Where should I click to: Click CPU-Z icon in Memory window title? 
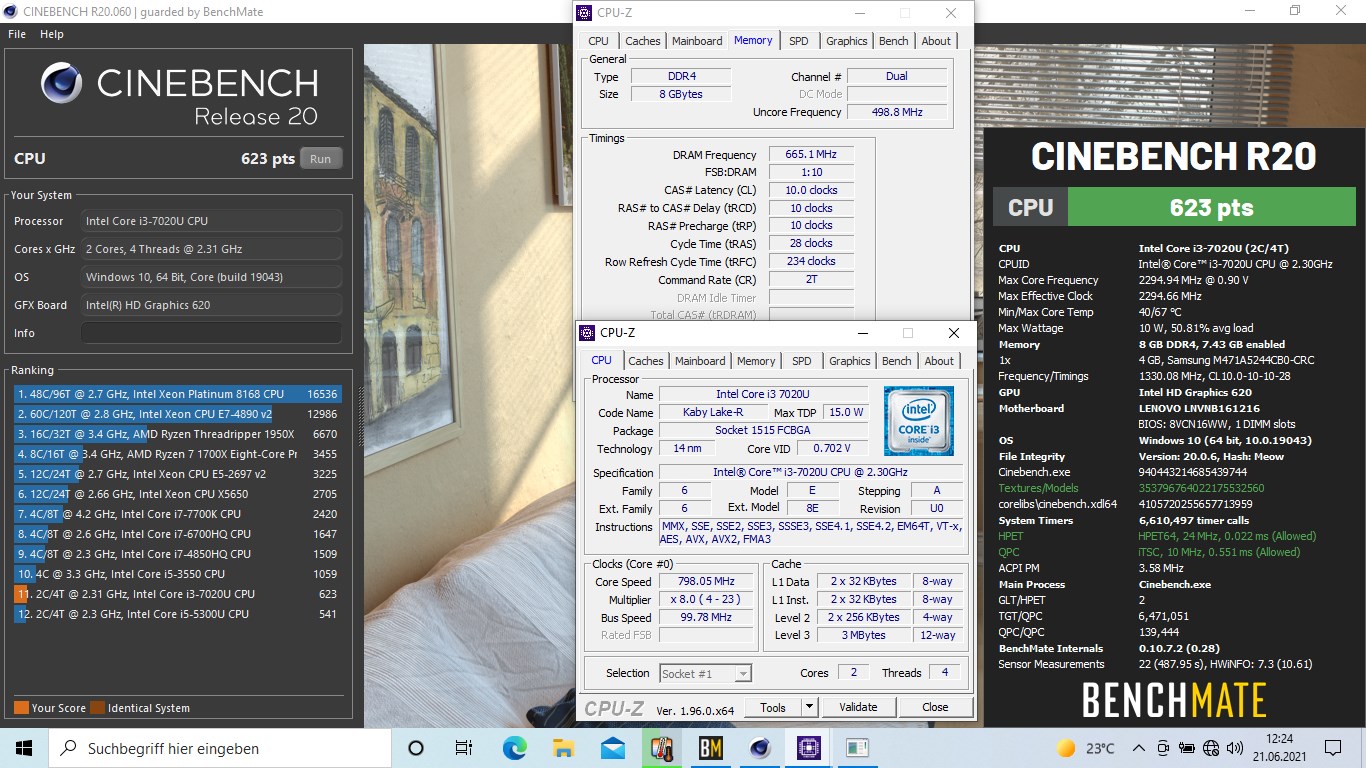(586, 13)
